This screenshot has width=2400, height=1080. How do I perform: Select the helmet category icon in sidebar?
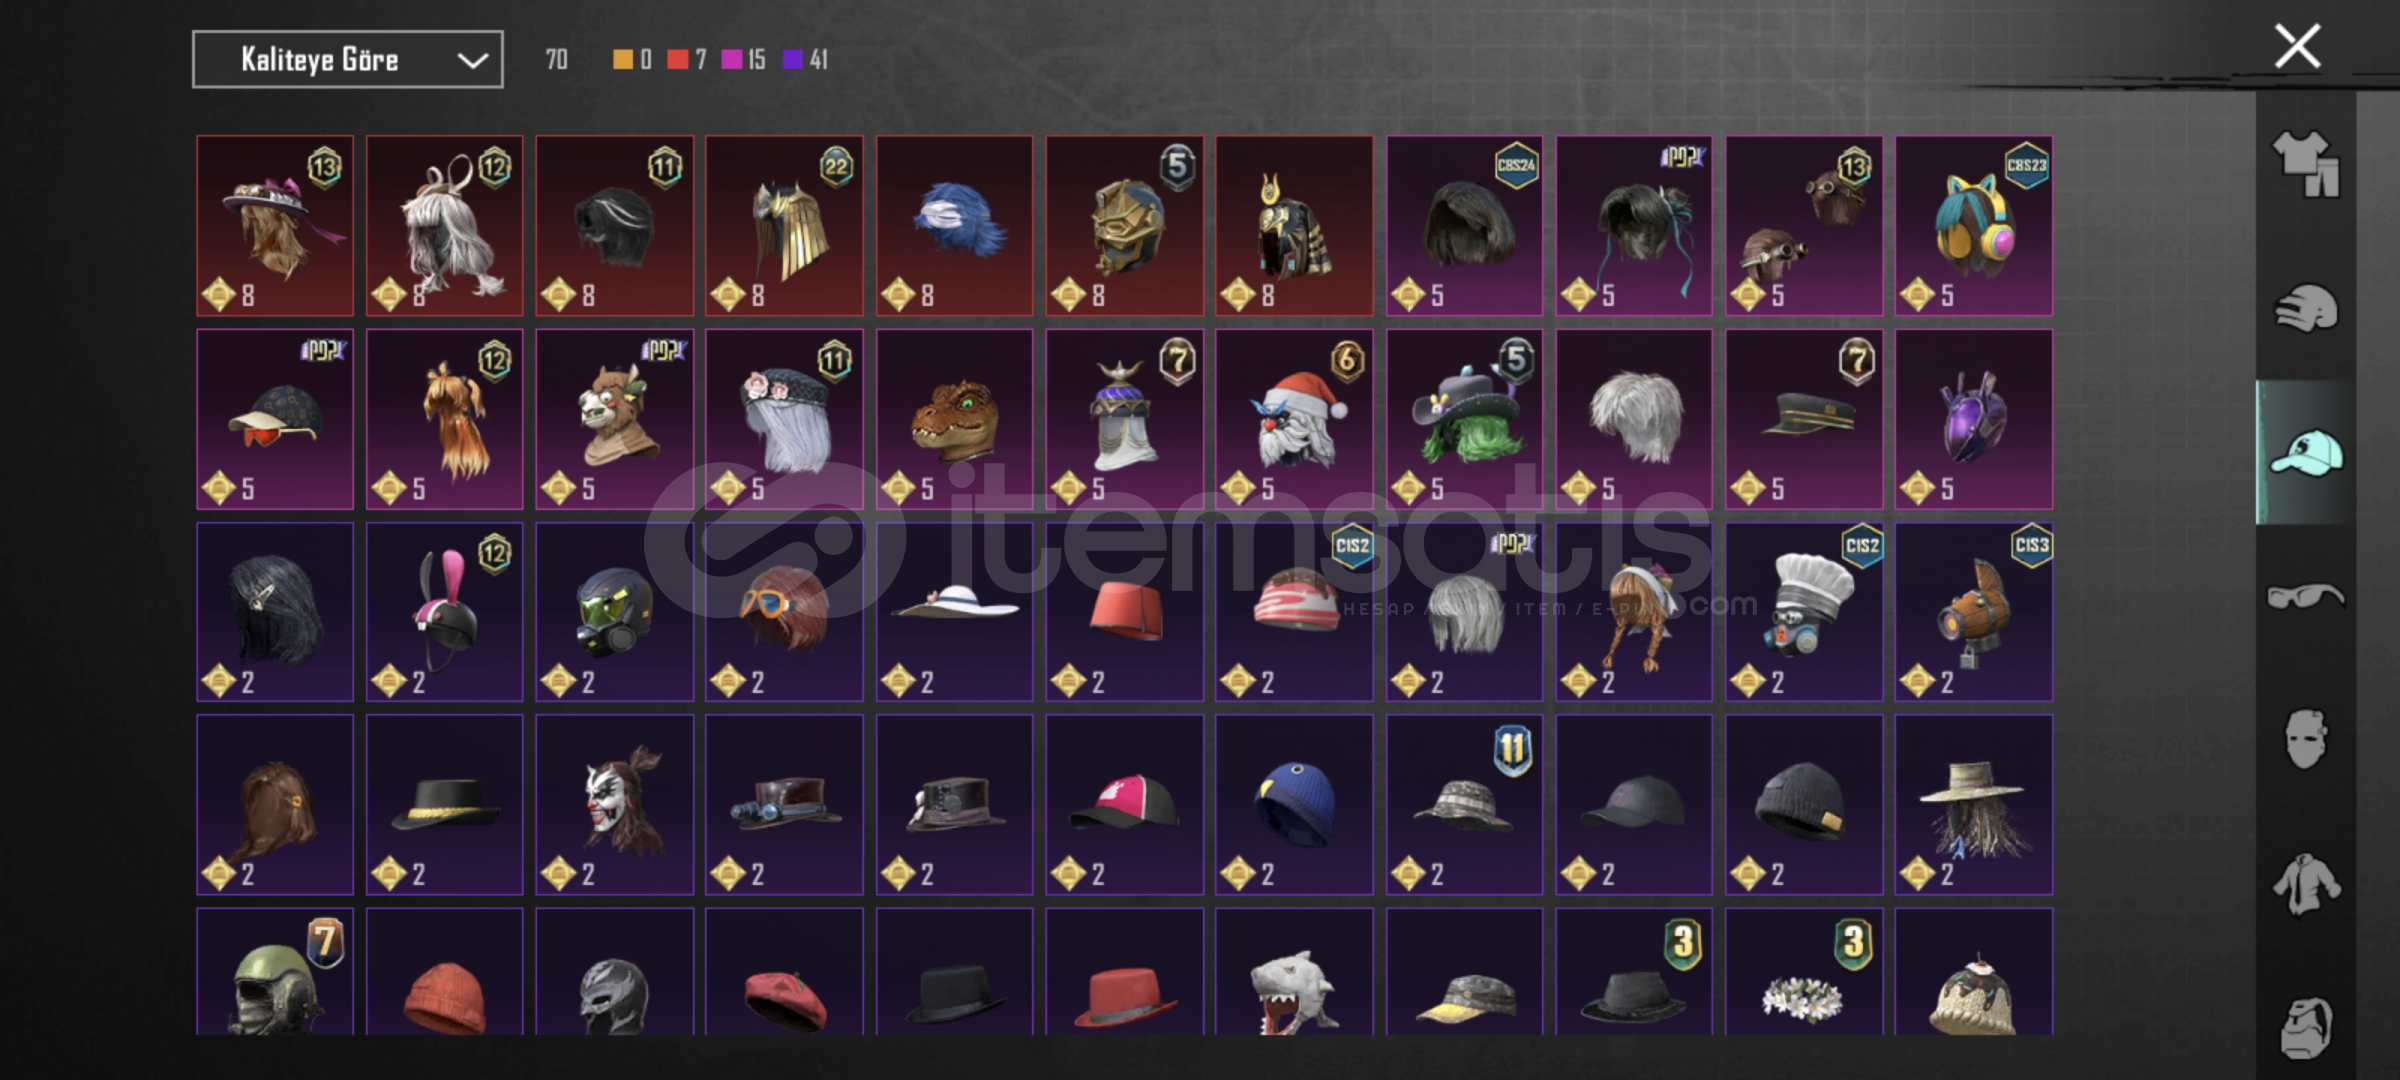[2306, 308]
